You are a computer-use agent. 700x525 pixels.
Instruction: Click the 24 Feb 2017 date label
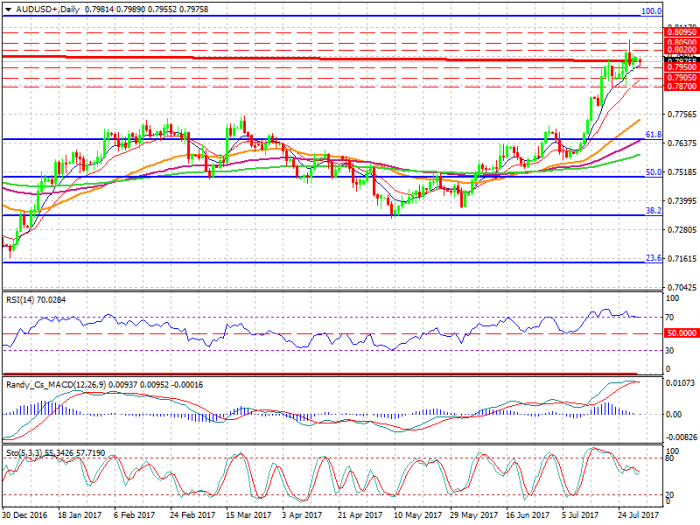[x=192, y=515]
